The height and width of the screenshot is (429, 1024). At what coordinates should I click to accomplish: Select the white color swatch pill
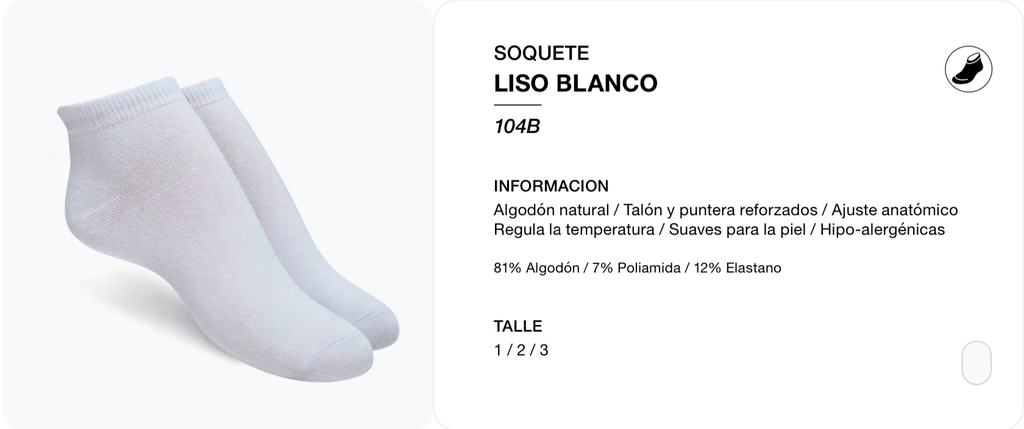976,362
